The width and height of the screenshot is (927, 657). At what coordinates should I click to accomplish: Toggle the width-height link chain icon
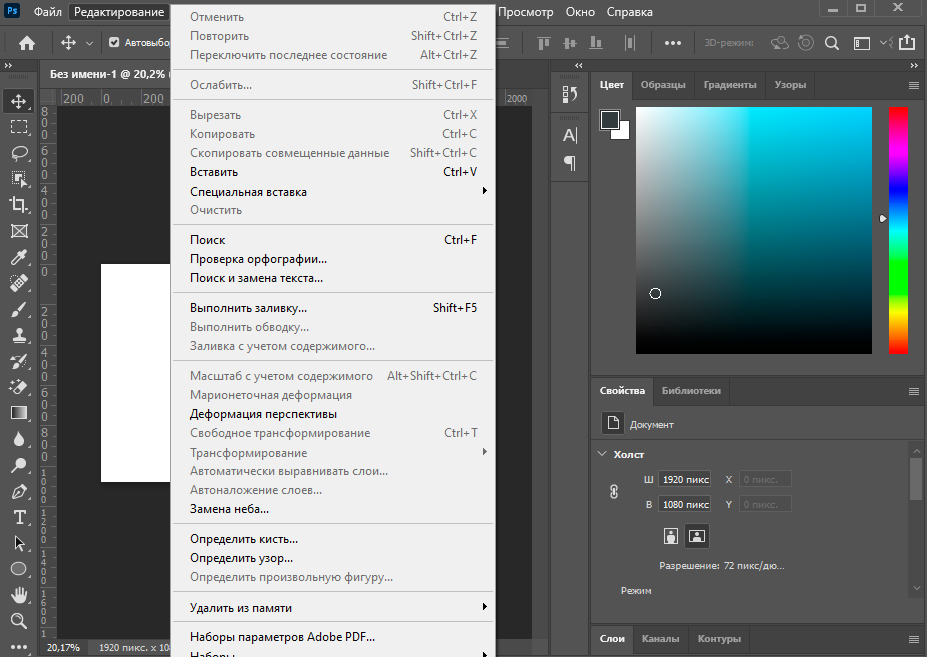point(615,492)
